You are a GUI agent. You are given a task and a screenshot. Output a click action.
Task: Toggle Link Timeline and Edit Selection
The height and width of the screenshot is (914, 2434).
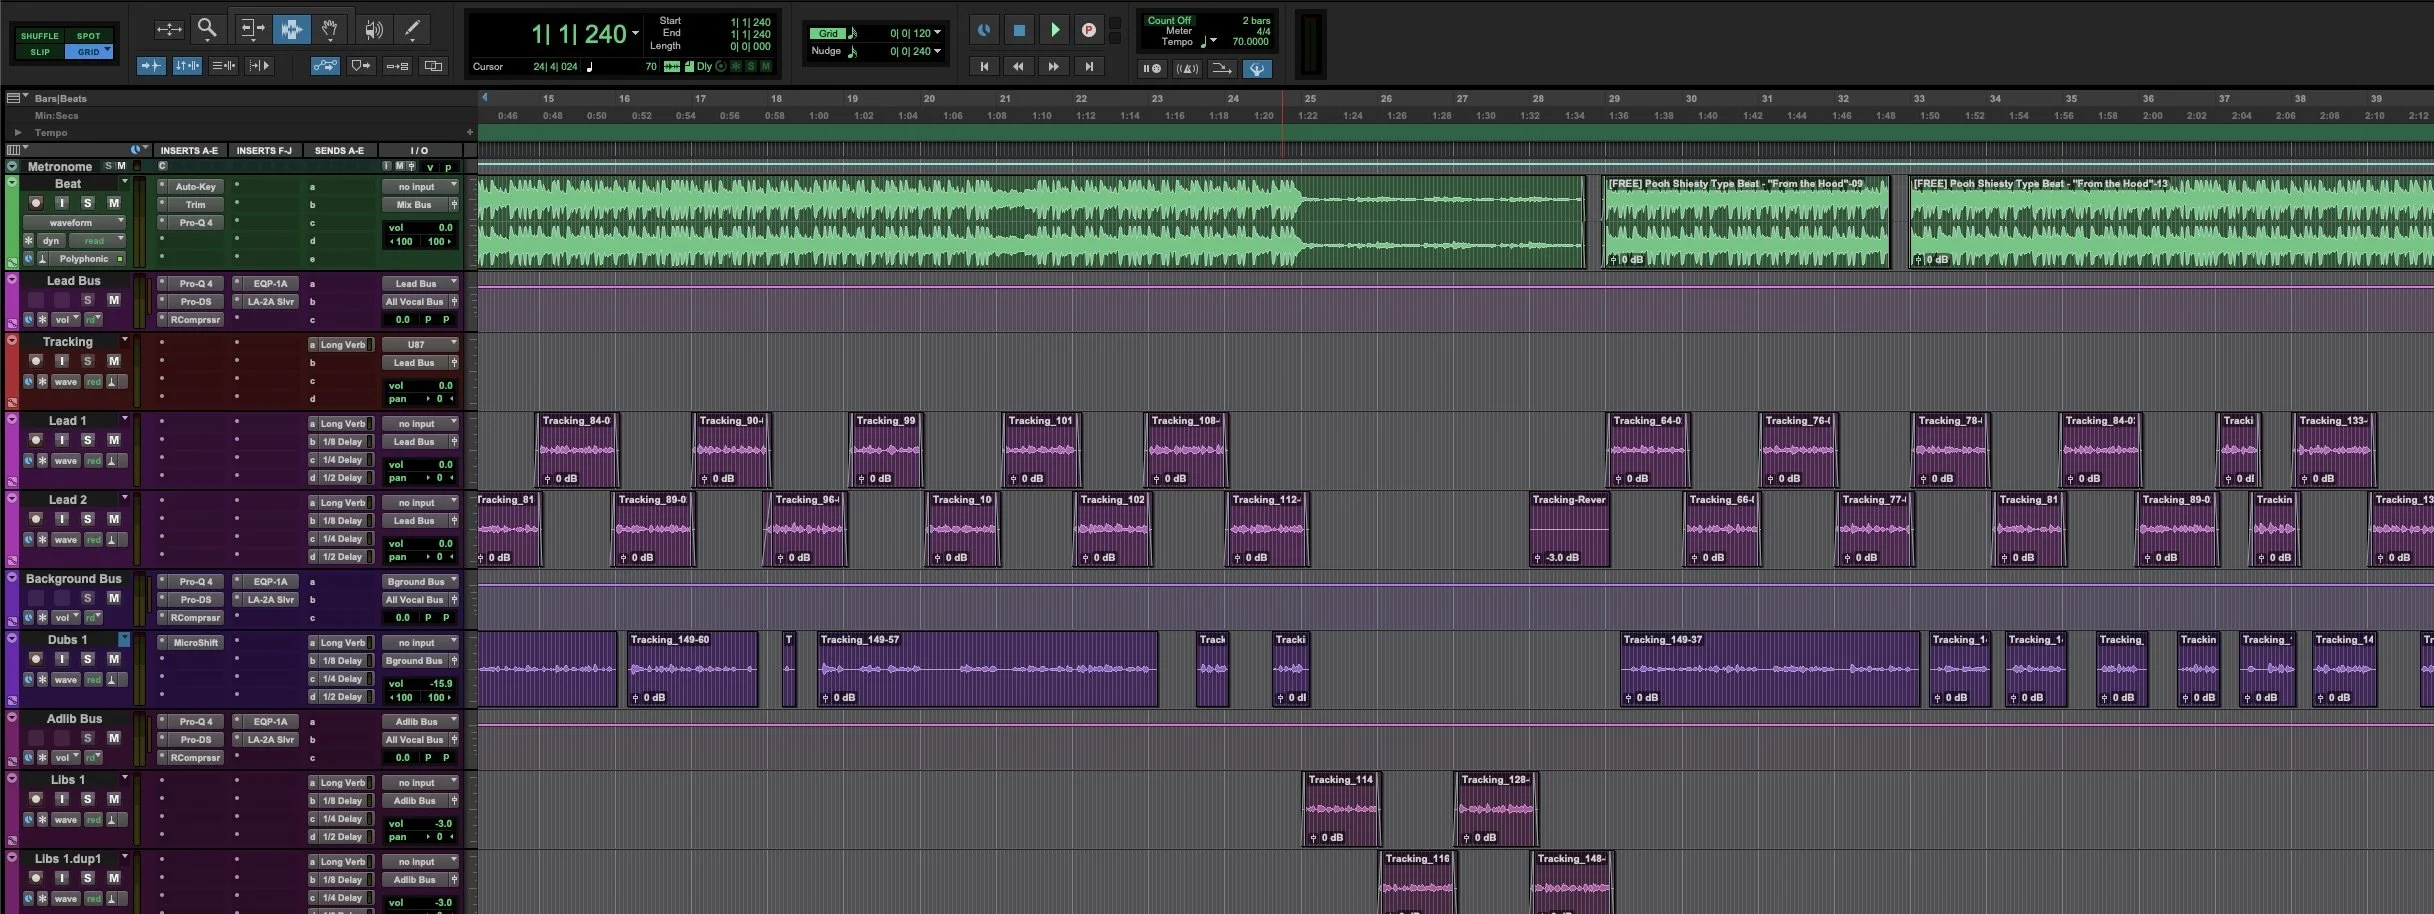pos(187,66)
